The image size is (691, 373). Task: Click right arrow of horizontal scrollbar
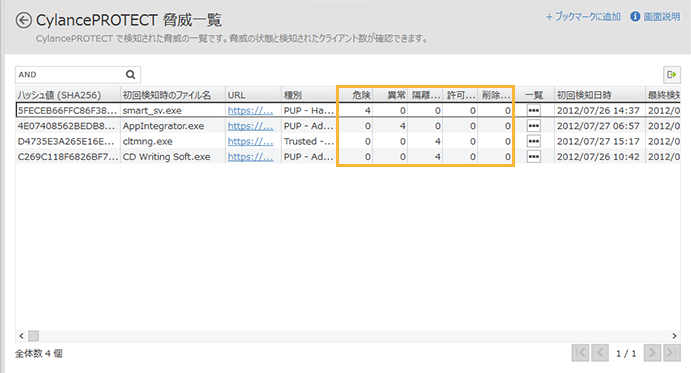674,336
